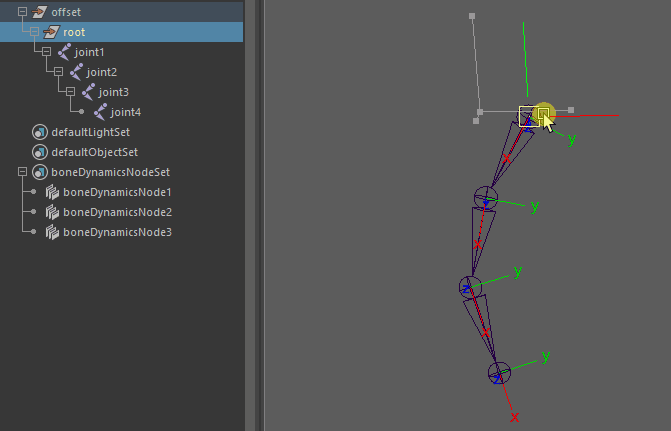Screen dimensions: 671x431
Task: Select boneDynamicsNode3 in the set
Action: point(117,232)
